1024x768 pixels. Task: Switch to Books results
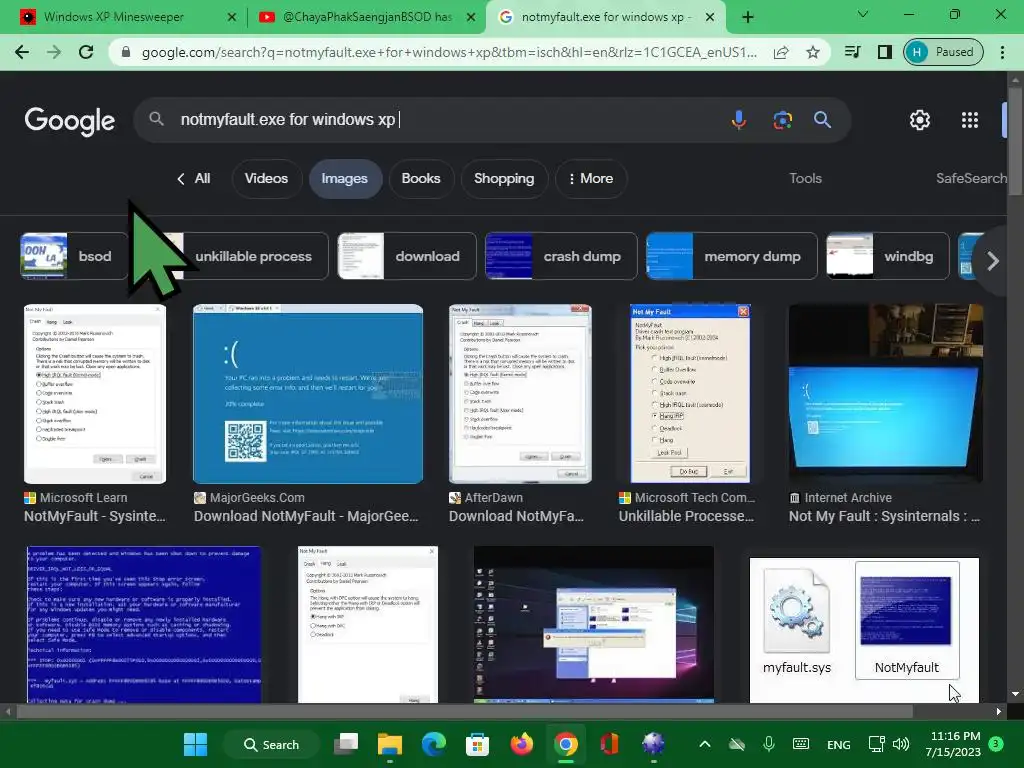point(421,178)
